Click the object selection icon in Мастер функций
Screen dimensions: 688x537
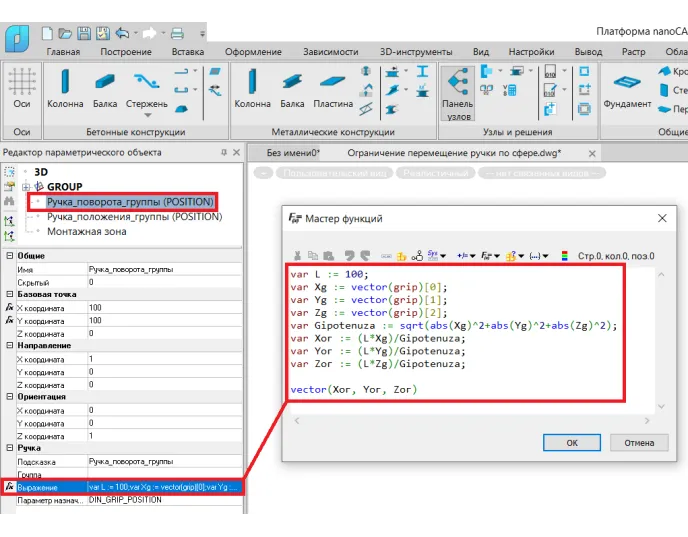pos(417,256)
